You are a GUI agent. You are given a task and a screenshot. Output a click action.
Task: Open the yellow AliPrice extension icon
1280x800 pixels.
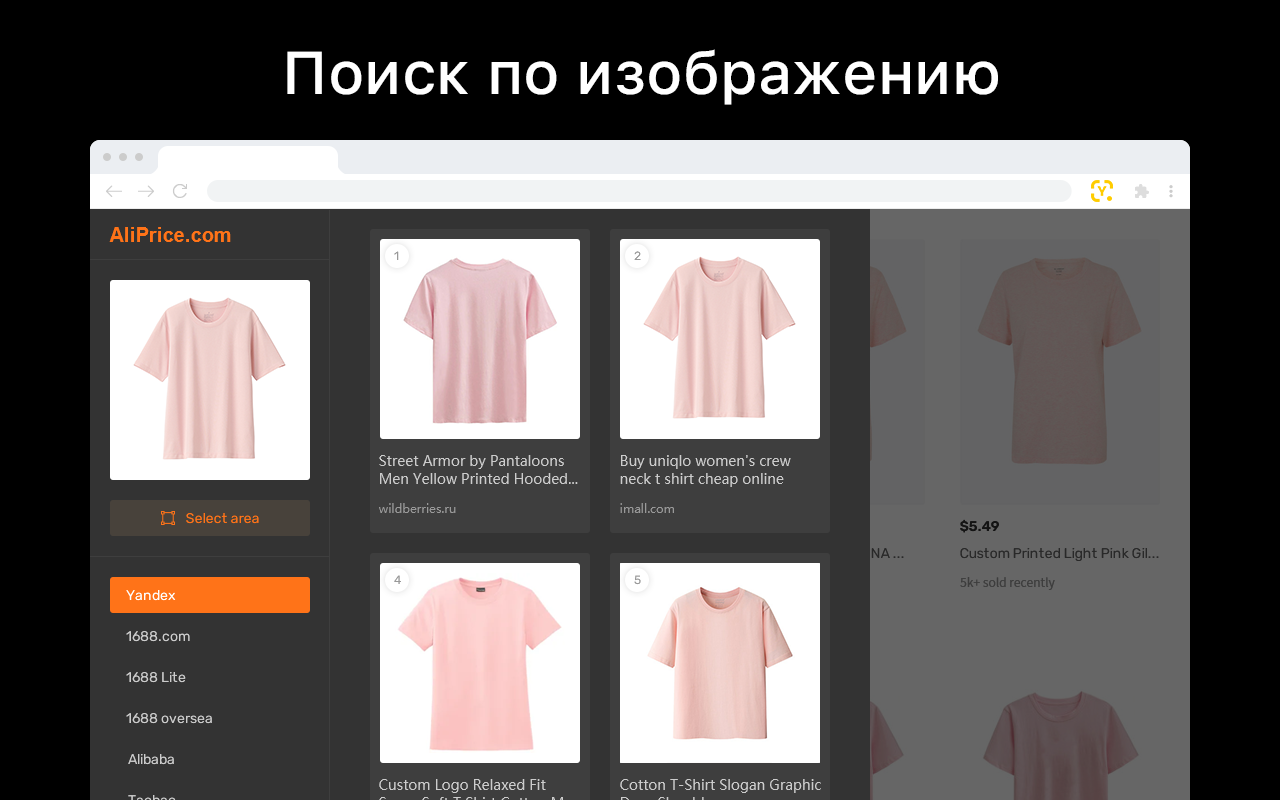click(1102, 191)
